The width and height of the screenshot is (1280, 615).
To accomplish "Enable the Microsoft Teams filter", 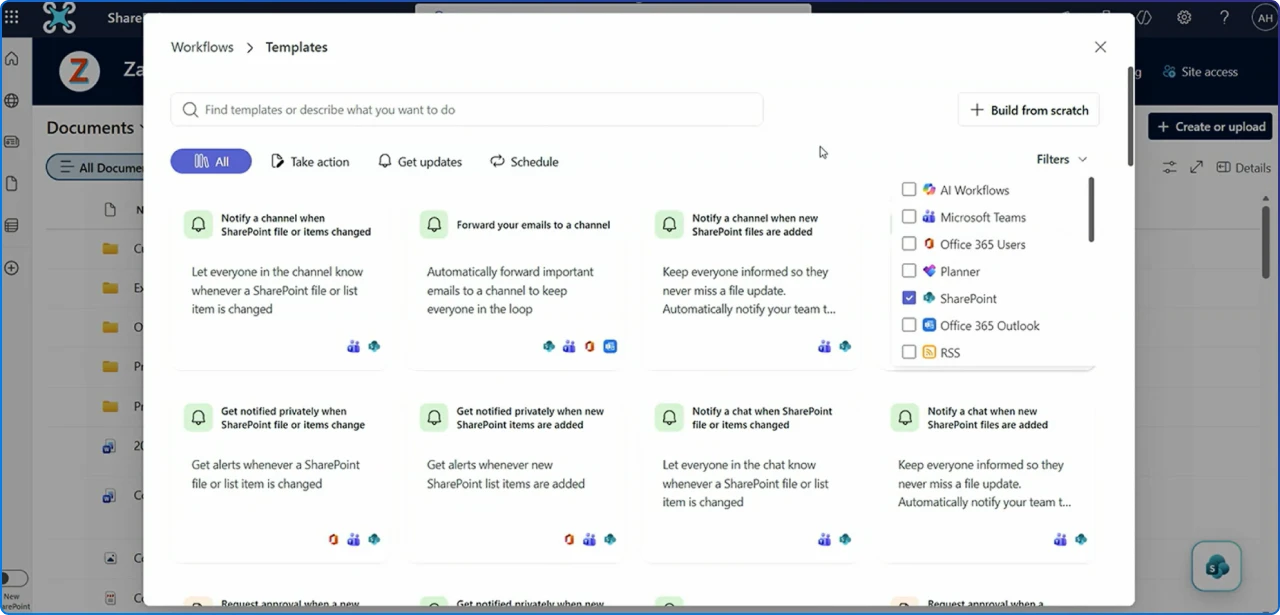I will tap(909, 216).
